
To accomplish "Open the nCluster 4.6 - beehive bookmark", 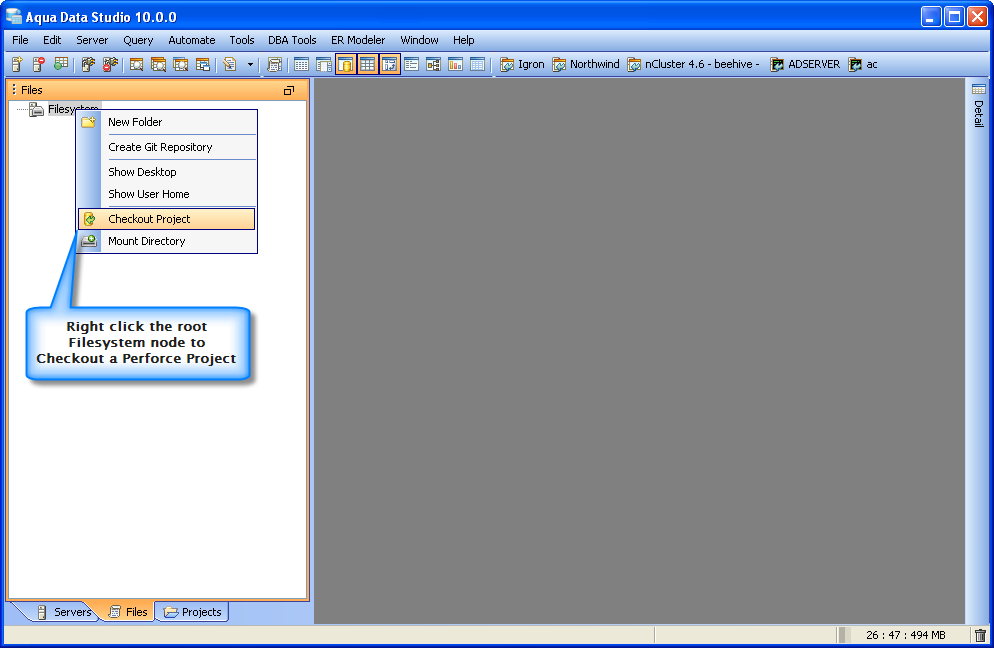I will coord(694,64).
